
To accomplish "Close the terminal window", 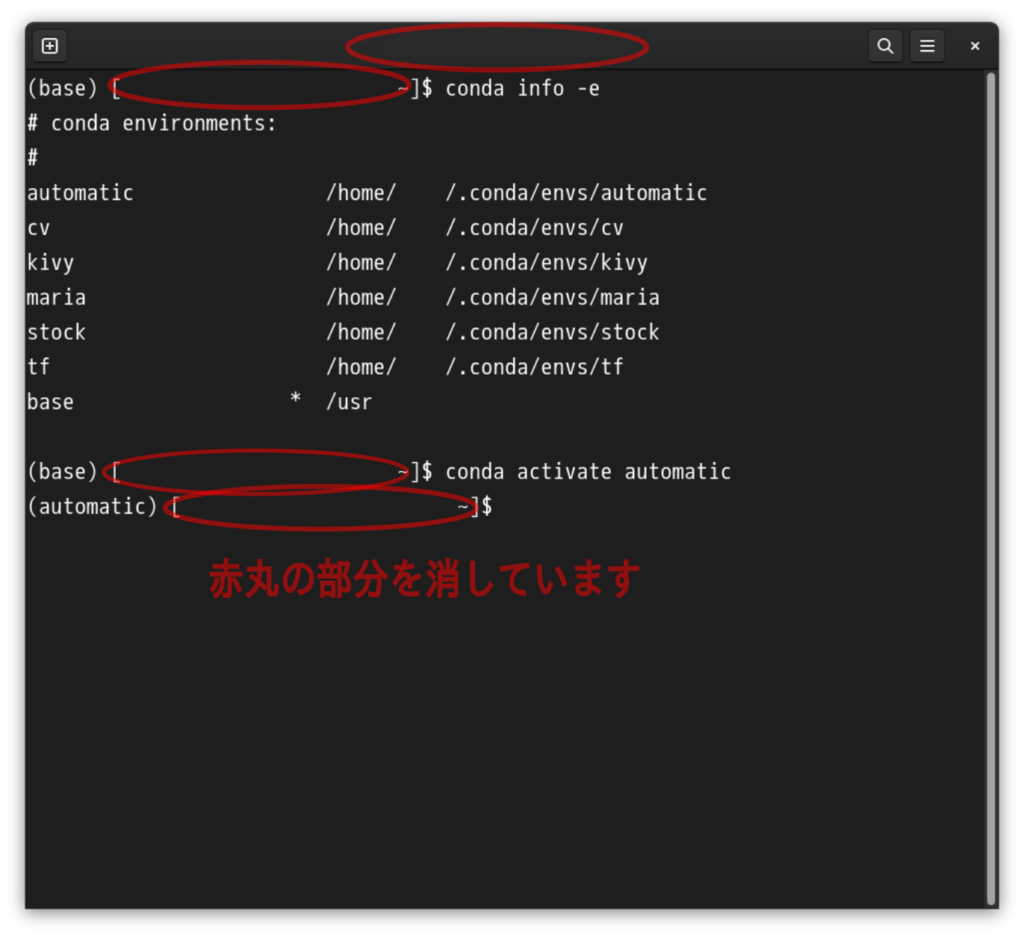I will click(974, 46).
